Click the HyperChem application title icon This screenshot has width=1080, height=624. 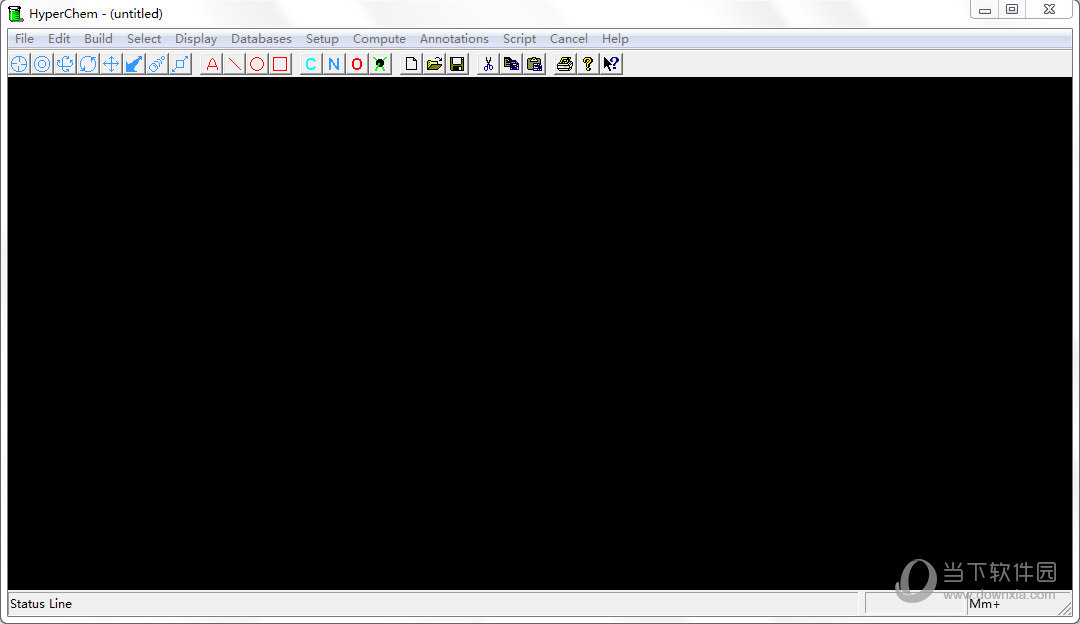(15, 13)
